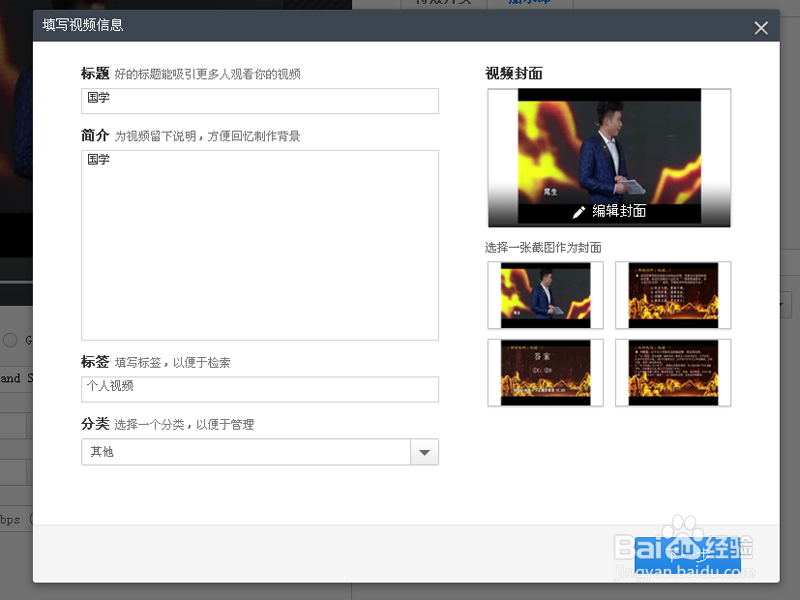Screen dimensions: 800x600
Task: Choose the quiz question text thumbnail in the top row
Action: click(x=673, y=295)
